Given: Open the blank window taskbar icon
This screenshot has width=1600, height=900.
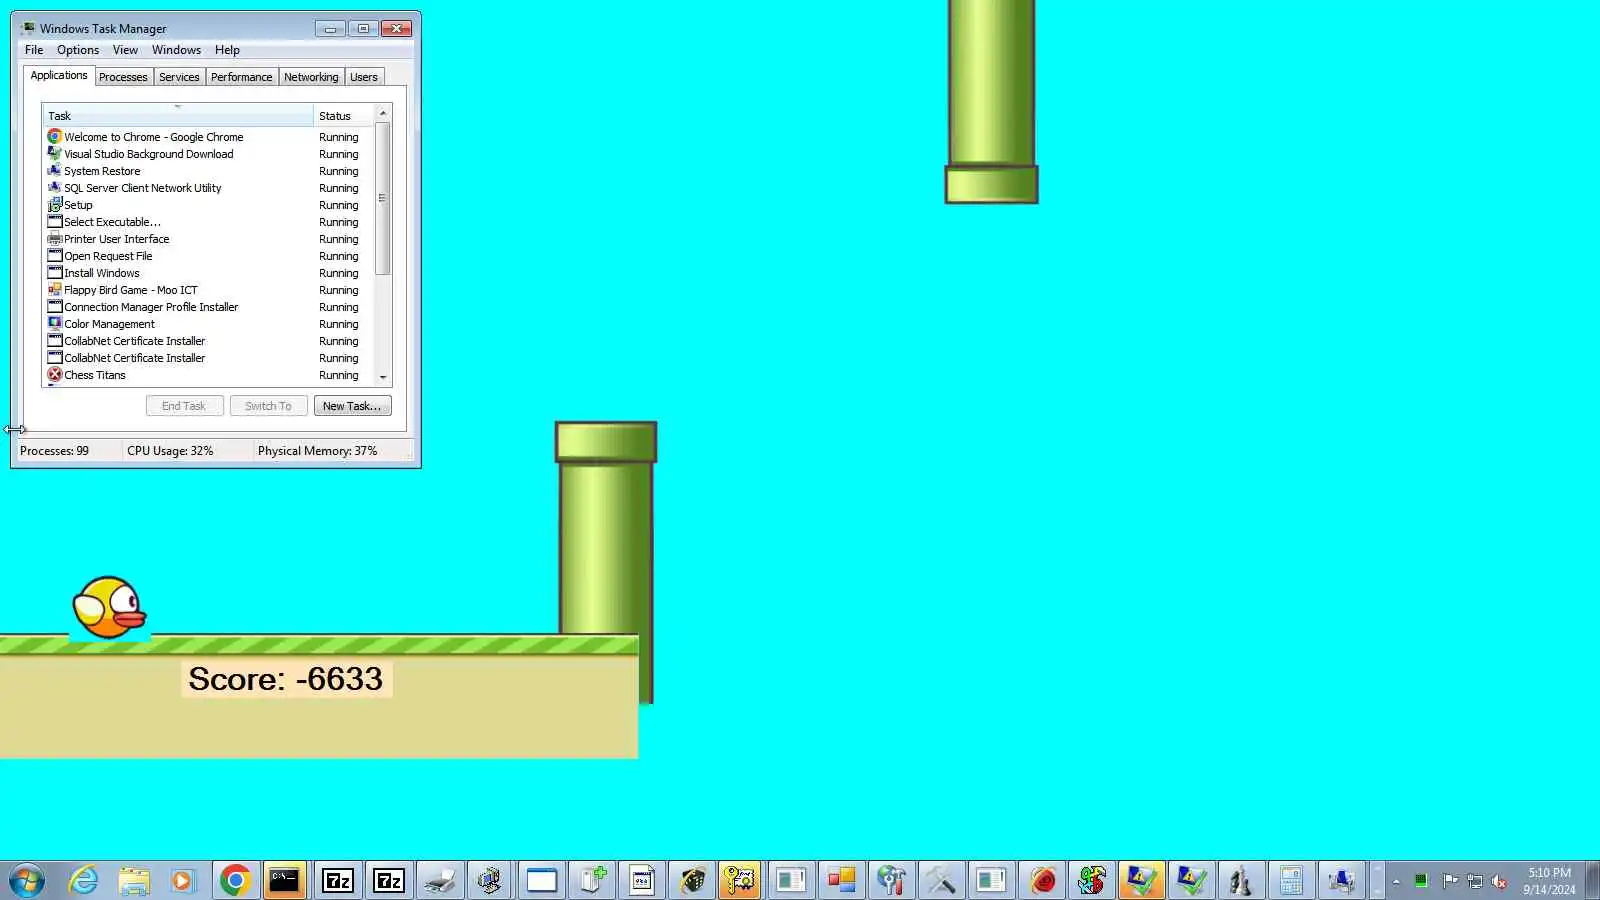Looking at the screenshot, I should pos(542,880).
